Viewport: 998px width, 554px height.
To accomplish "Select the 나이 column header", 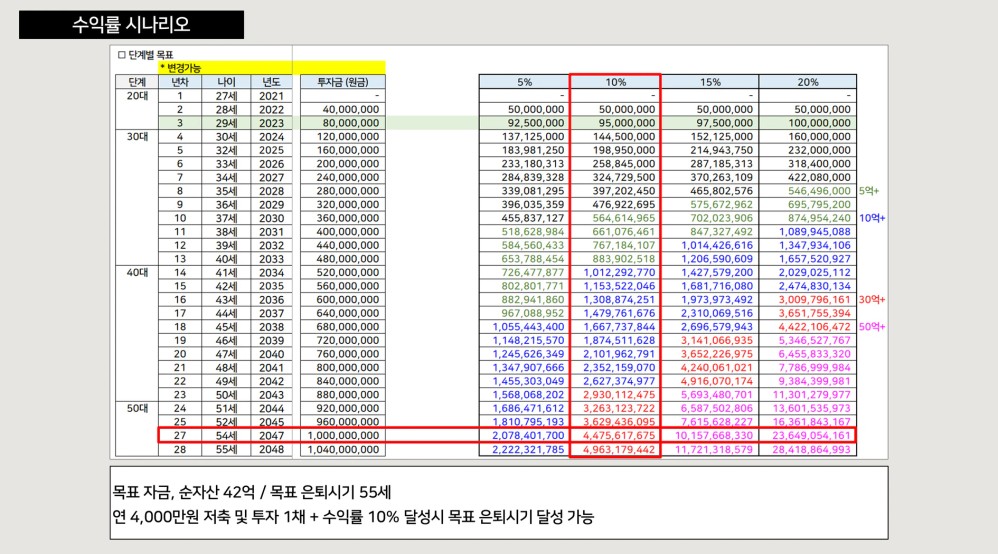I will click(x=226, y=82).
